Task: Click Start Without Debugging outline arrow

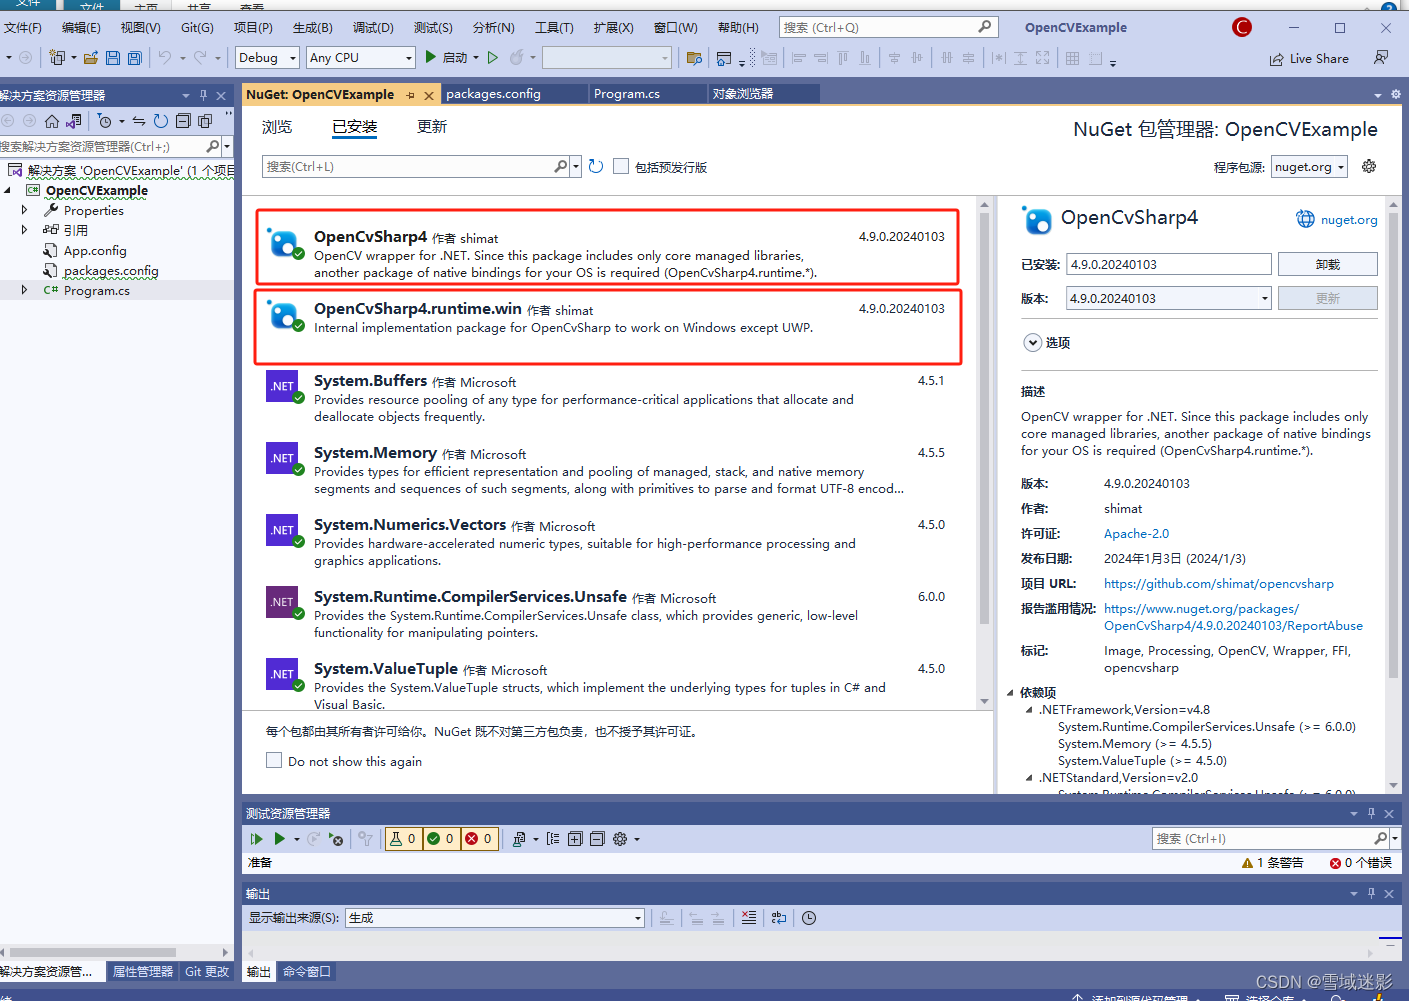Action: point(493,57)
